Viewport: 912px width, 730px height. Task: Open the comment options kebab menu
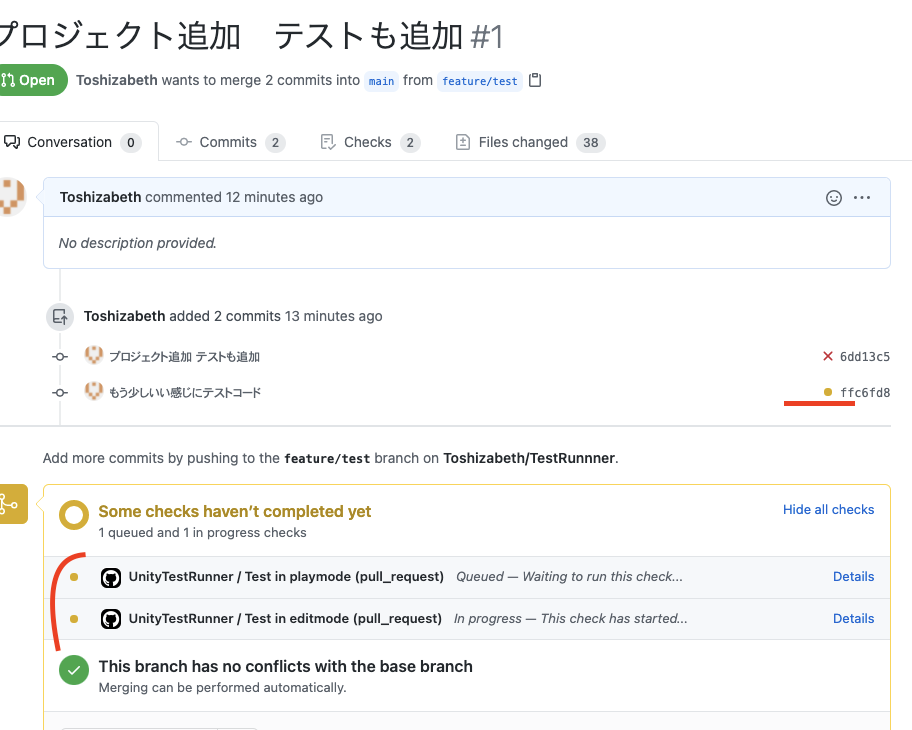click(862, 197)
